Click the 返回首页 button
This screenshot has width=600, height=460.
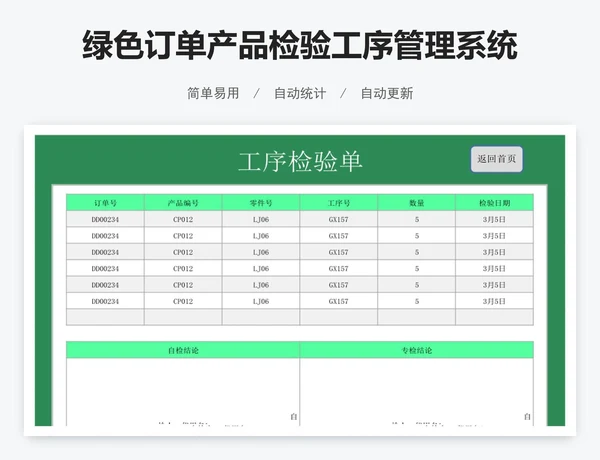(x=496, y=159)
